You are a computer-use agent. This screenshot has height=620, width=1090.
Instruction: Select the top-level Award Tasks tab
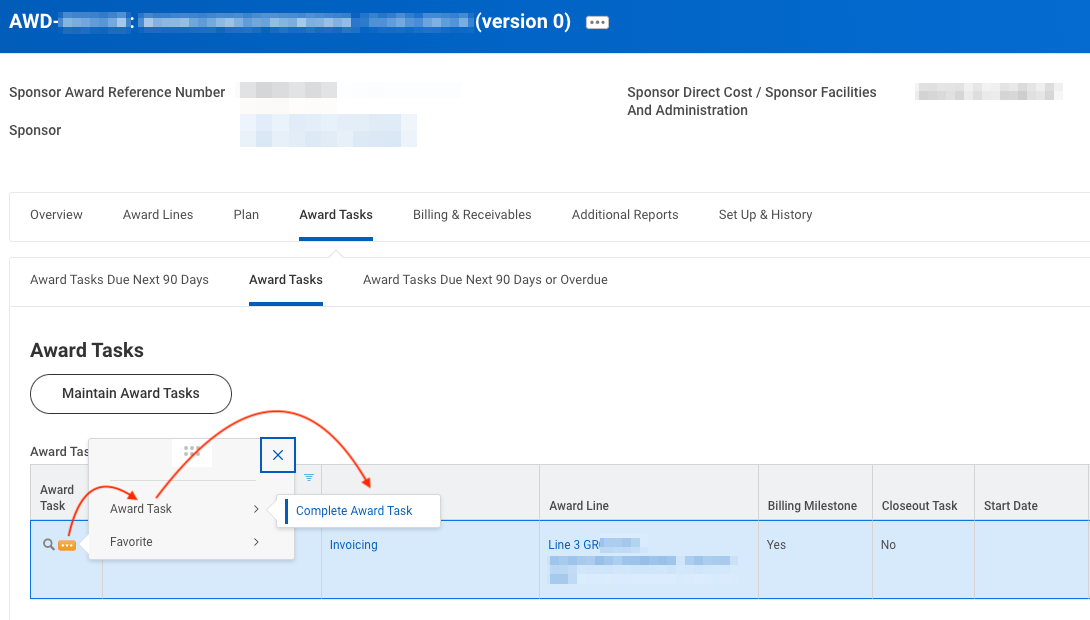(x=336, y=215)
